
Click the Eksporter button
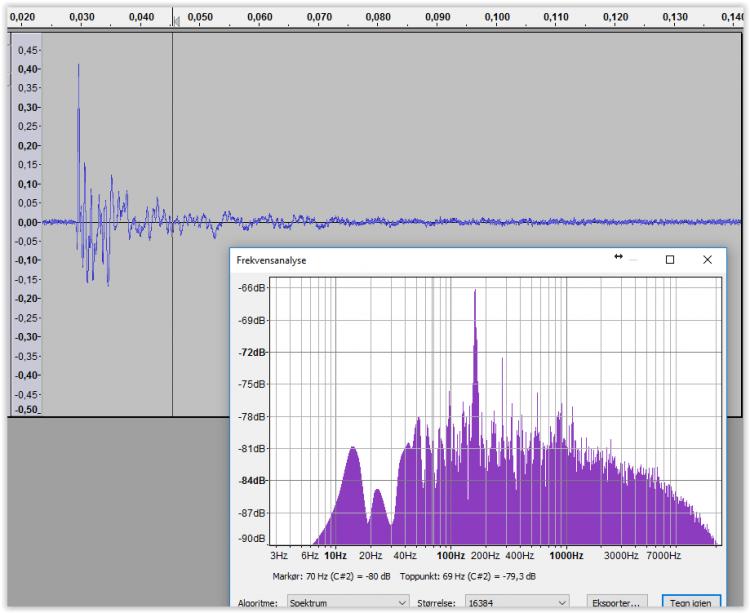[616, 603]
